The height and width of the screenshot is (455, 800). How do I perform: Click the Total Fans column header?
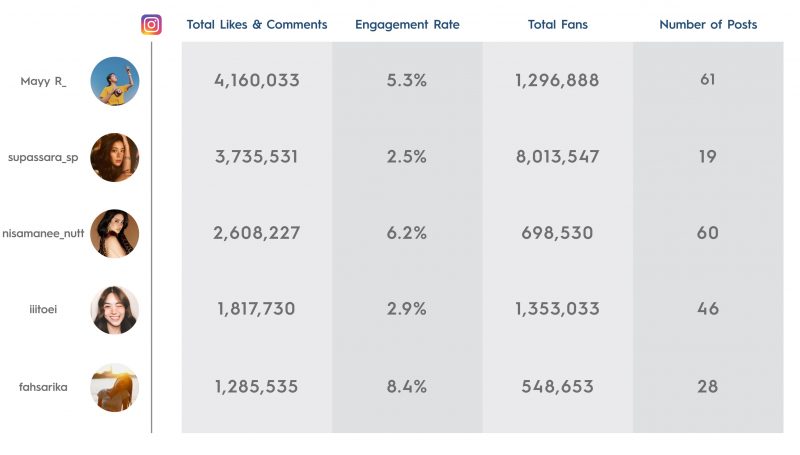coord(558,24)
